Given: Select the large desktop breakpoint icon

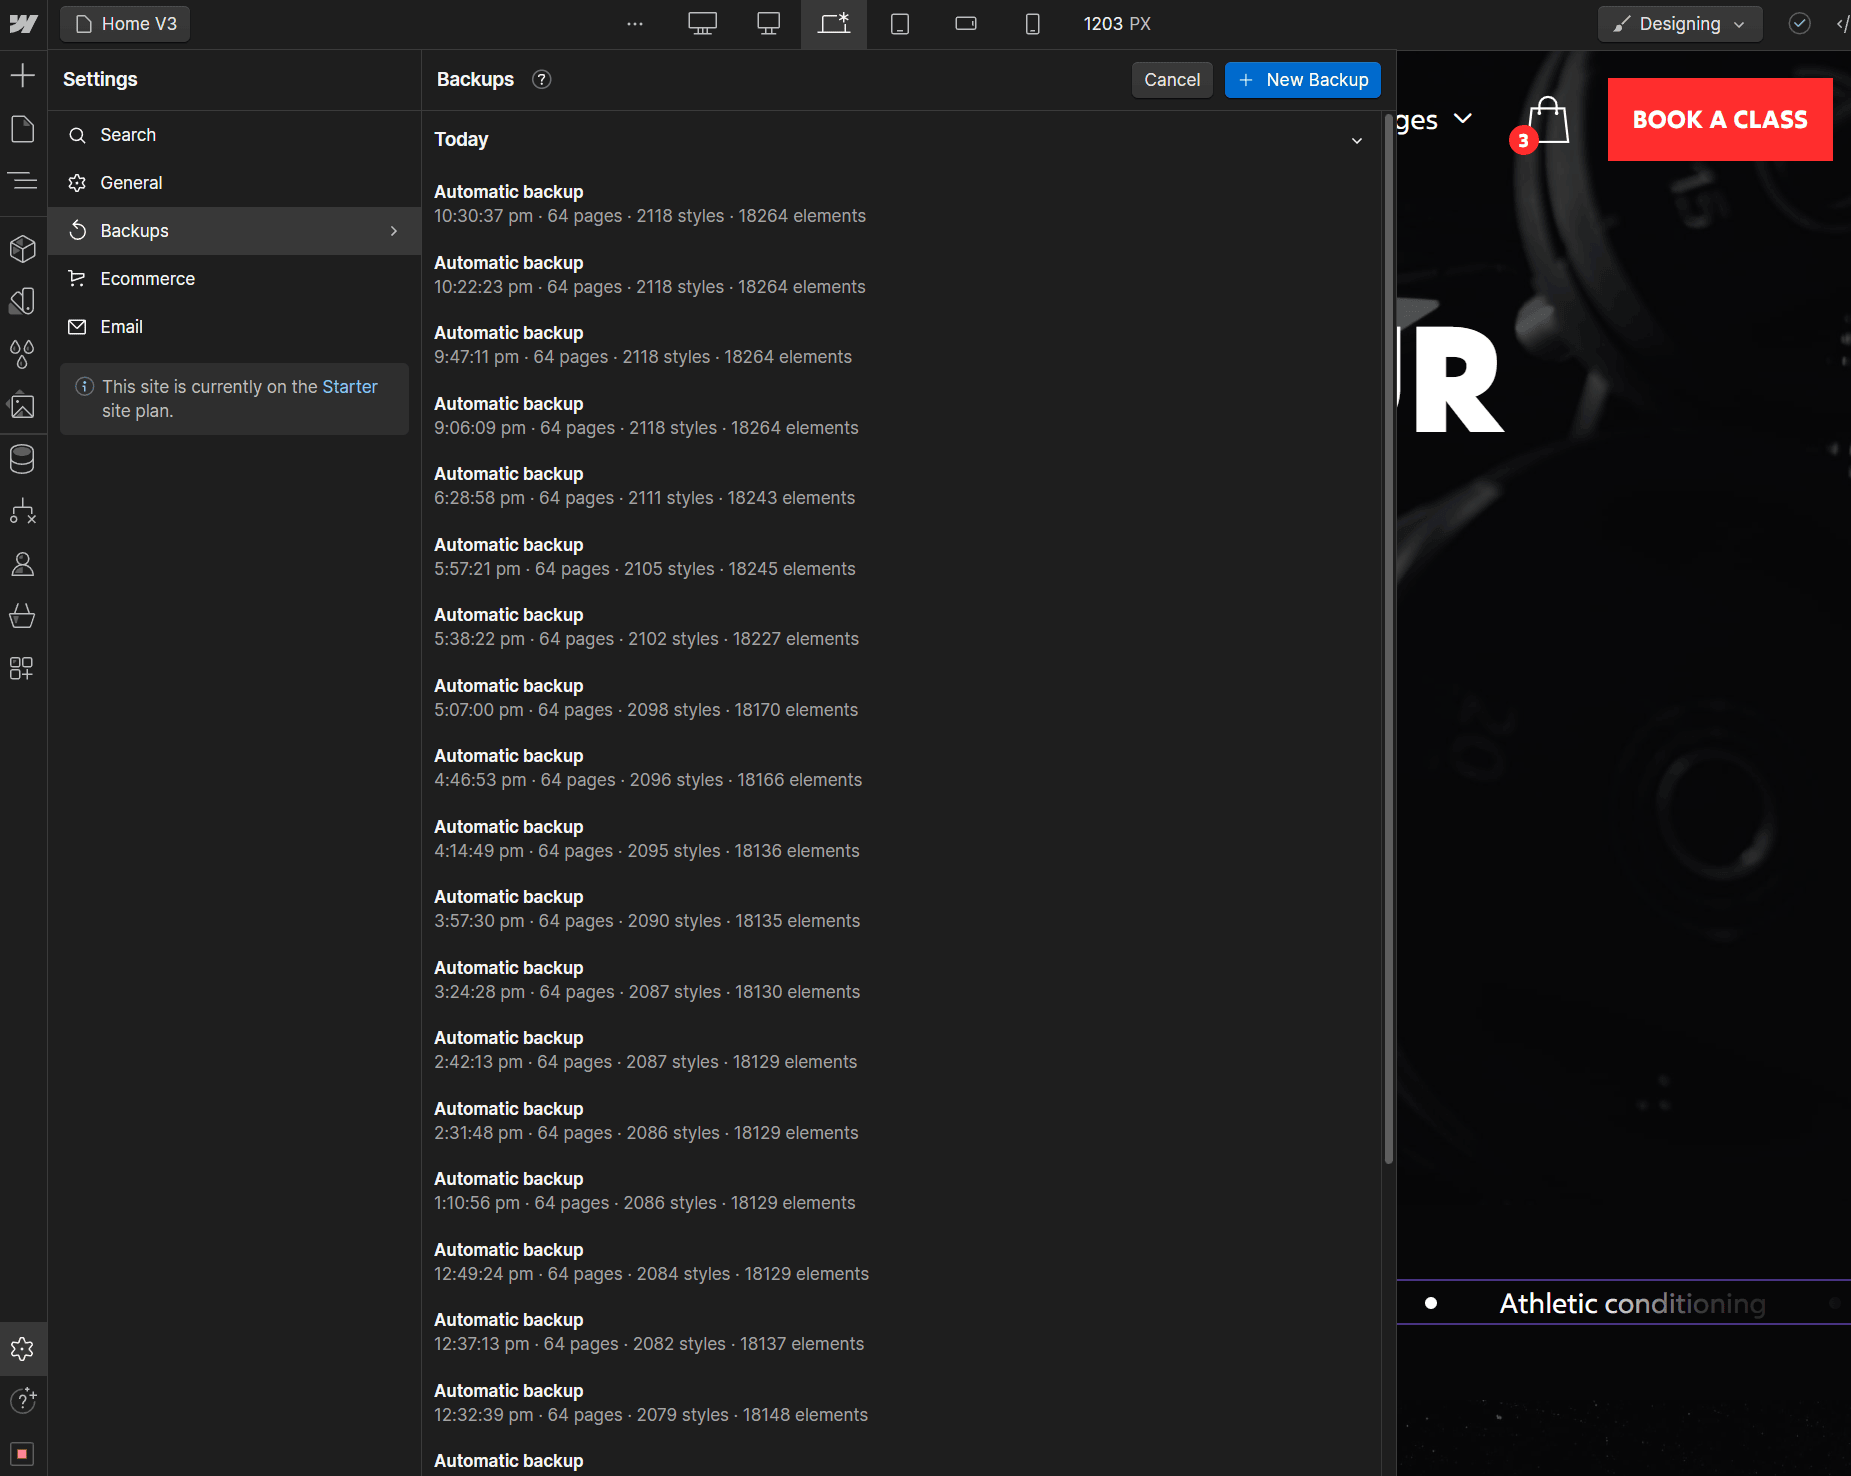Looking at the screenshot, I should coord(703,24).
